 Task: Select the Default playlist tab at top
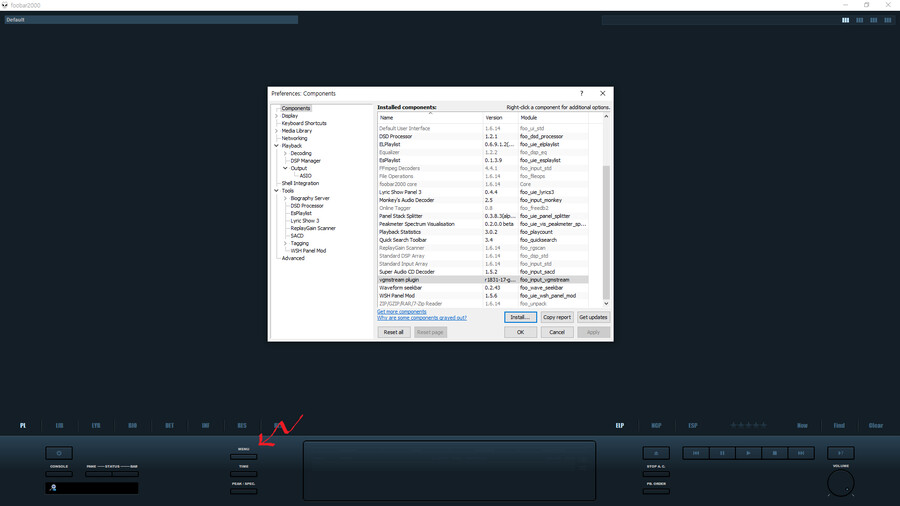coord(151,20)
